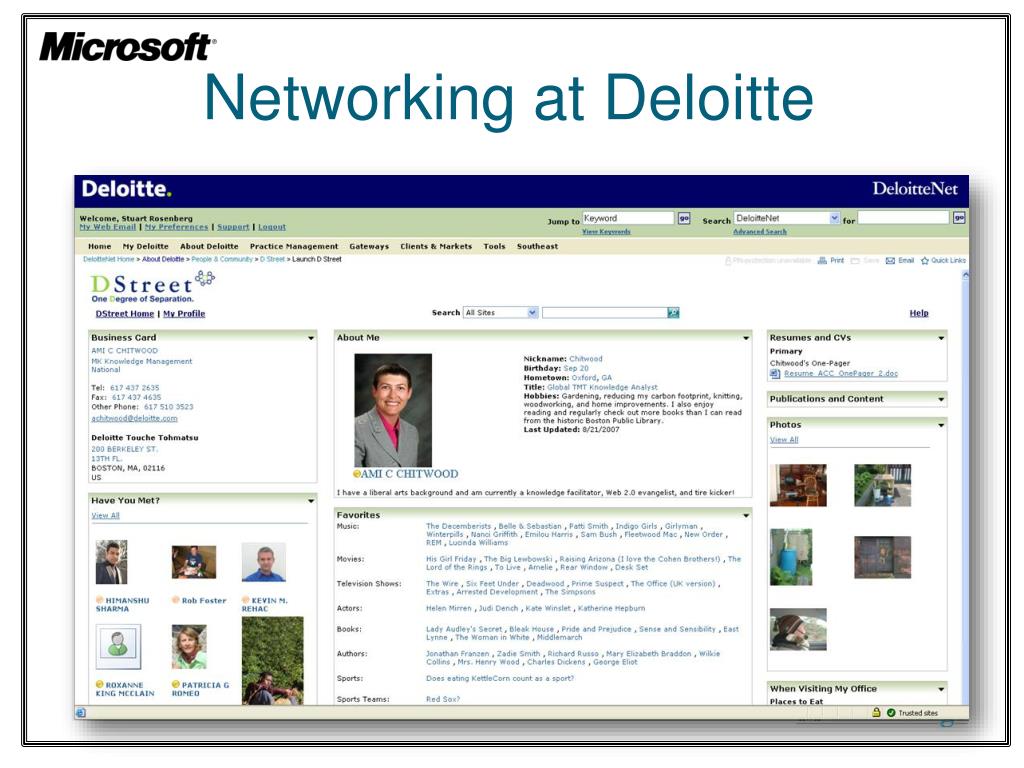Click The Decemberists in Music favorites
This screenshot has height=768, width=1024.
coord(458,526)
